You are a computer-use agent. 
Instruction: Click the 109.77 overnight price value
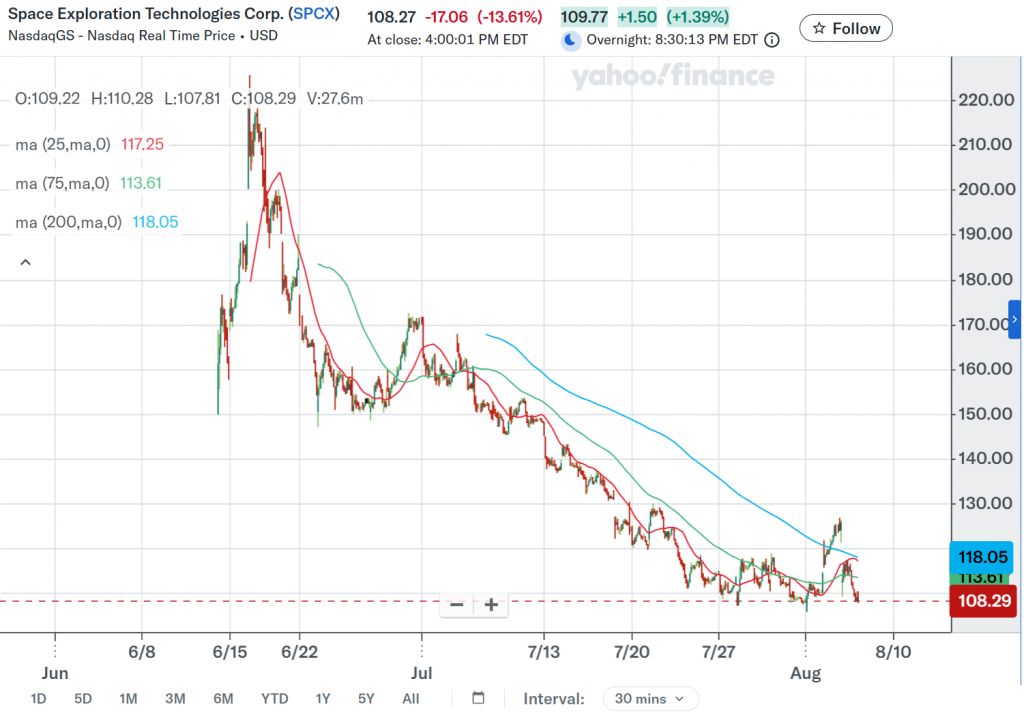coord(584,17)
